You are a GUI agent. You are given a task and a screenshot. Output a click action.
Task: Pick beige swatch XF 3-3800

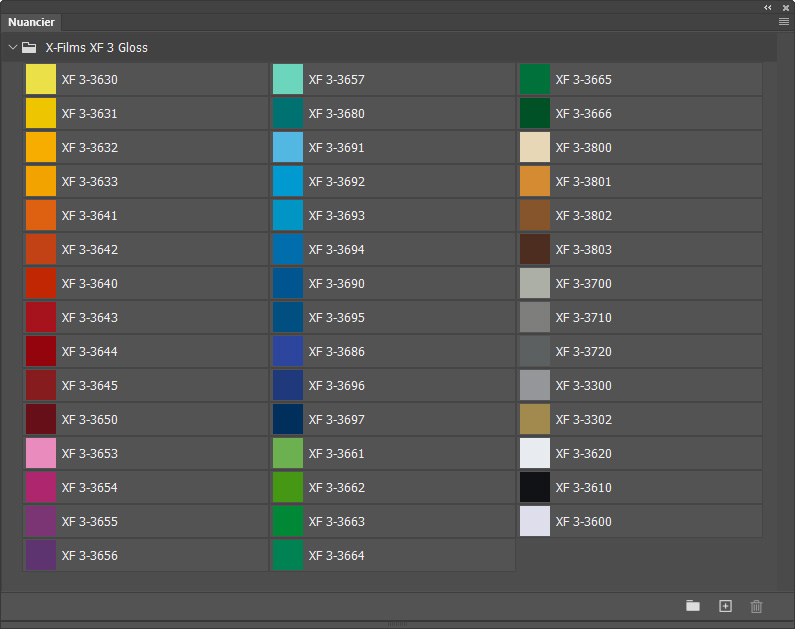(535, 147)
